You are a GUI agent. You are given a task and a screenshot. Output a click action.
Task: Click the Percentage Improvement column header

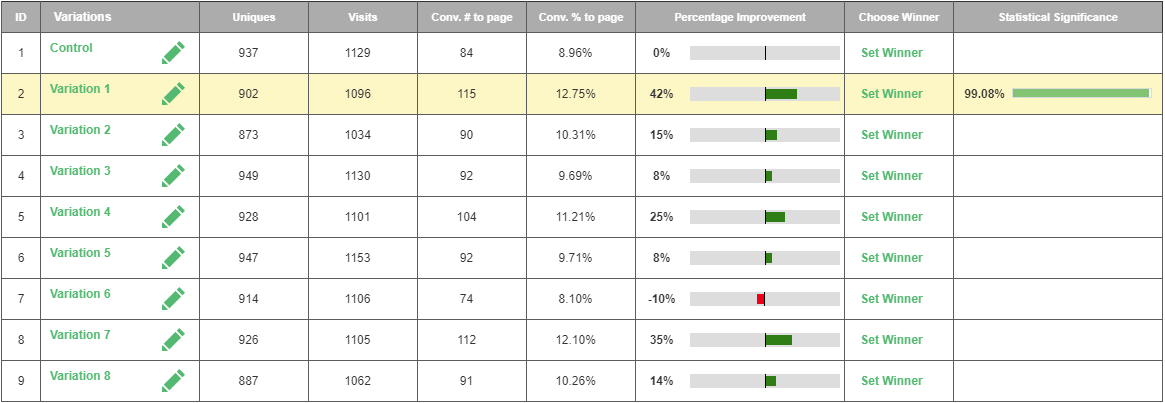(x=739, y=18)
